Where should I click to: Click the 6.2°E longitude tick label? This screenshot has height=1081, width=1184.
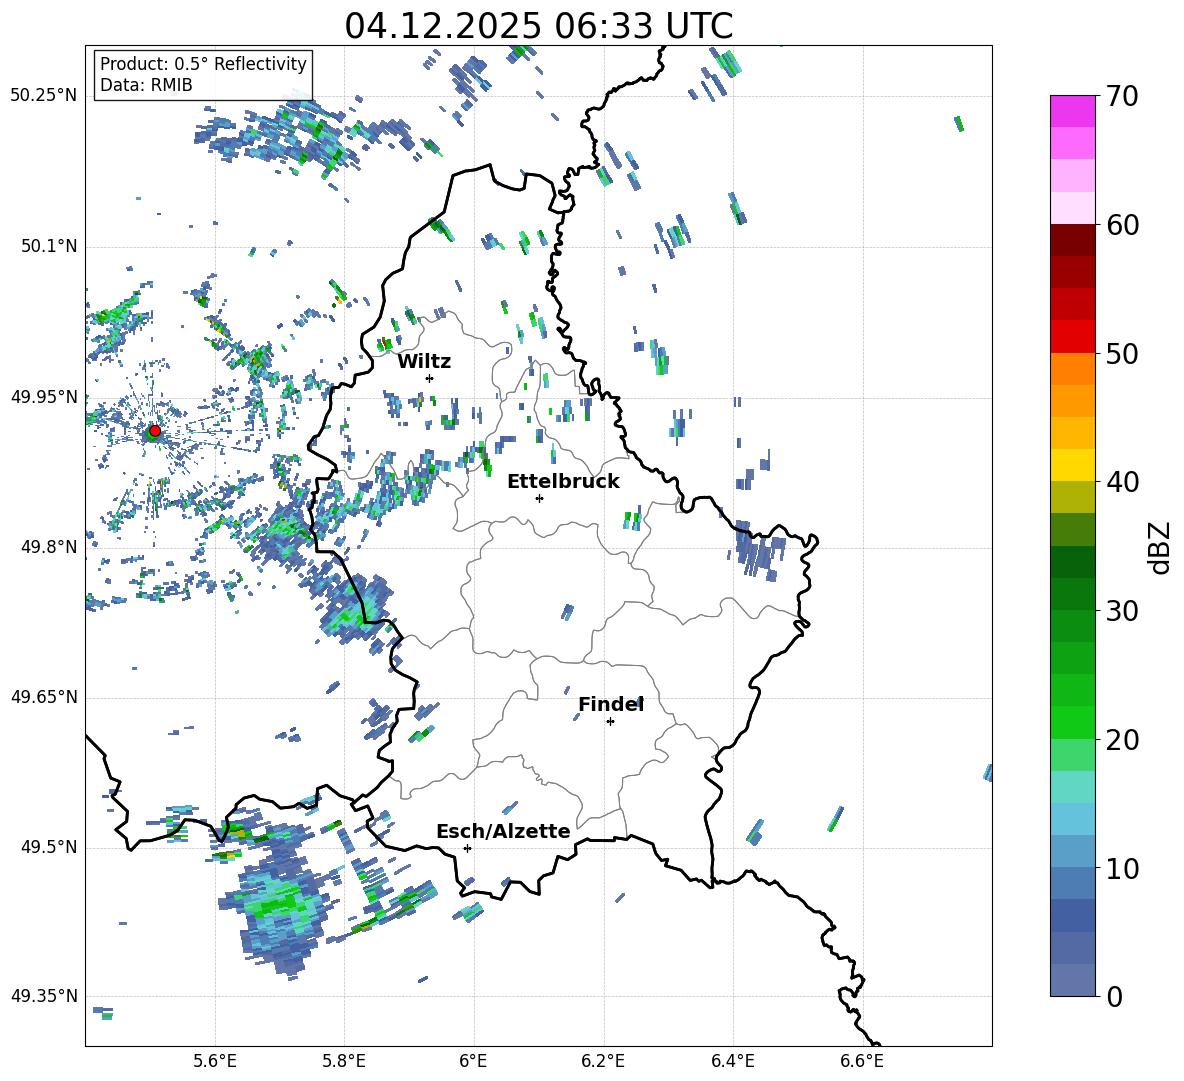coord(603,1060)
